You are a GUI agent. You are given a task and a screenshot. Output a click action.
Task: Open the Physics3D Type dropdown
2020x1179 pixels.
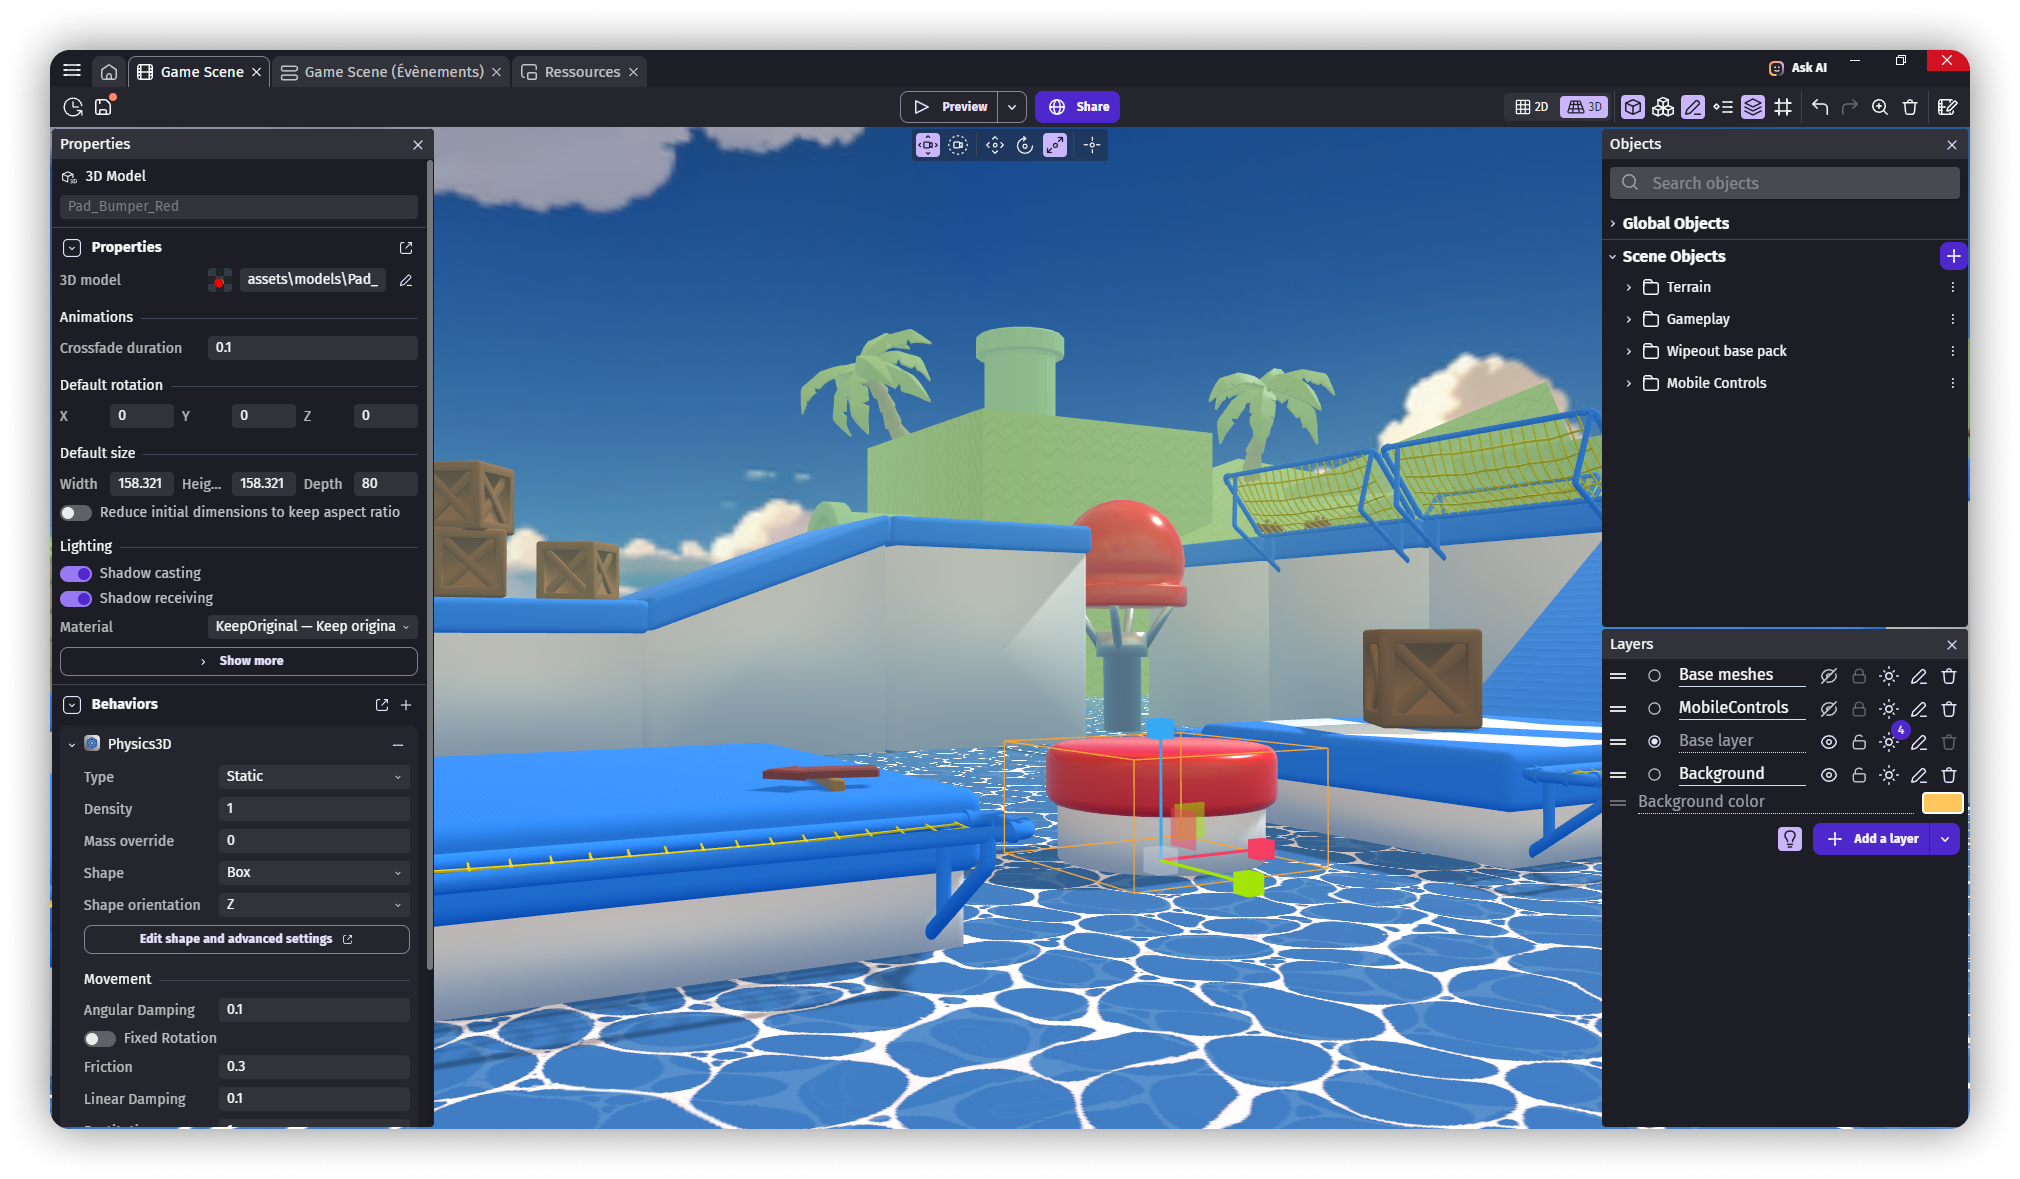click(x=313, y=777)
